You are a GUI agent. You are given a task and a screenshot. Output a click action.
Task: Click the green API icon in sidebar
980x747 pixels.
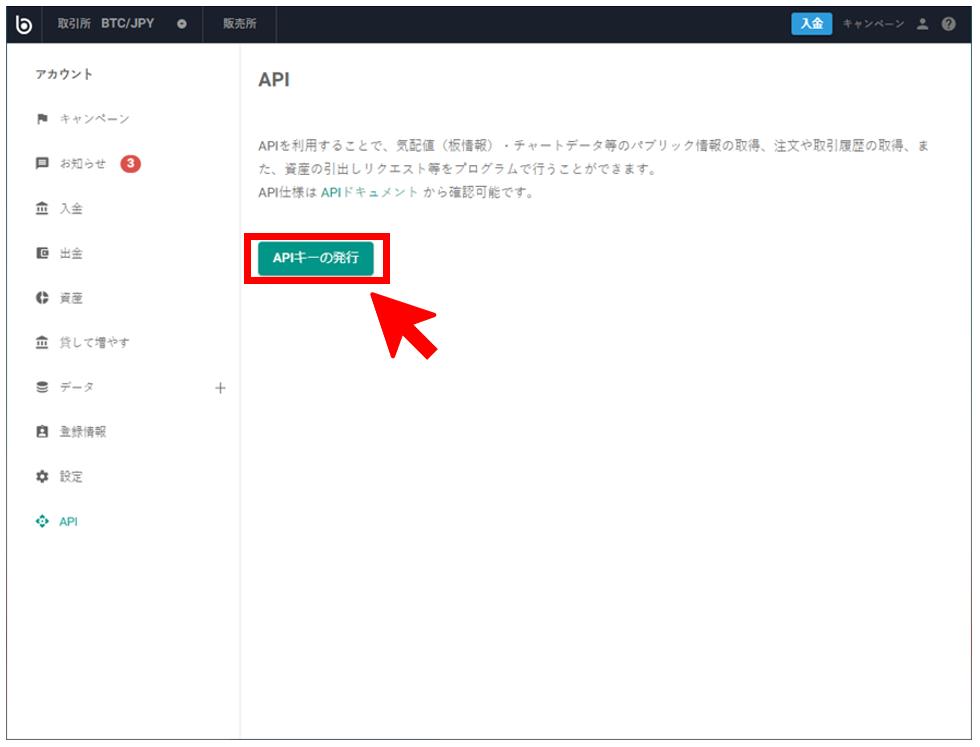[x=42, y=521]
